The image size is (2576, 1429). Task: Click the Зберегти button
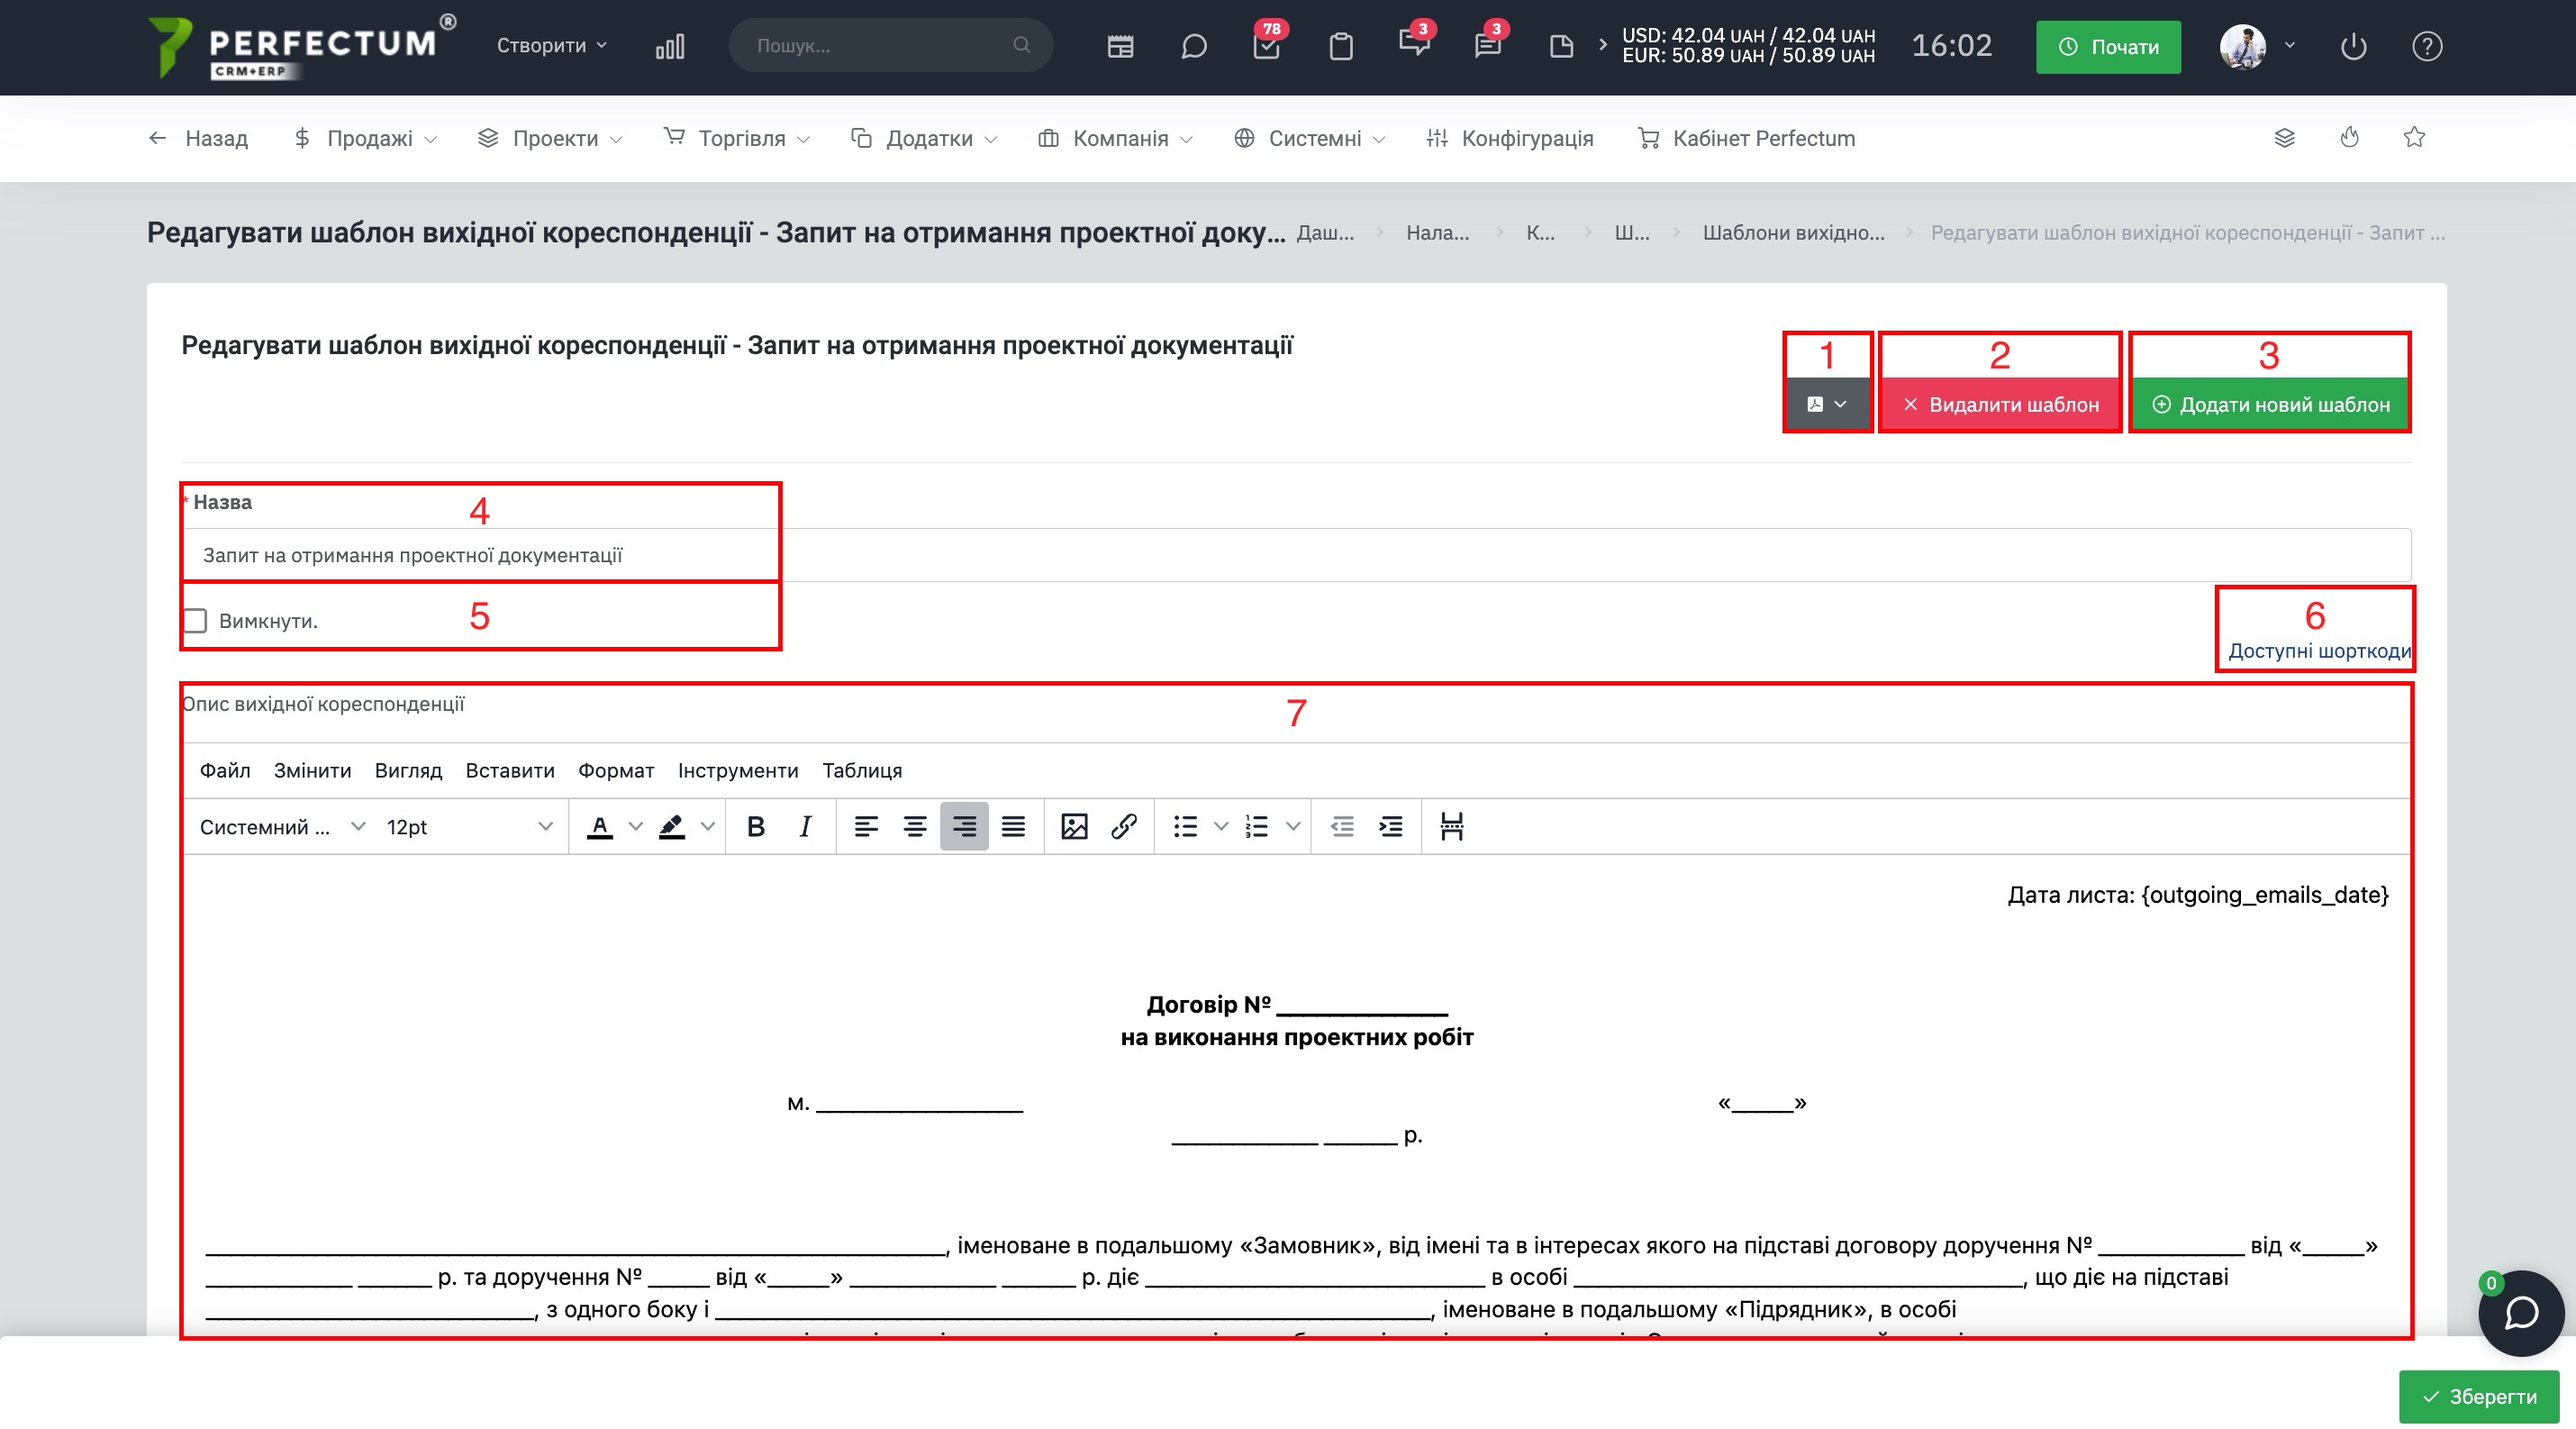tap(2479, 1396)
